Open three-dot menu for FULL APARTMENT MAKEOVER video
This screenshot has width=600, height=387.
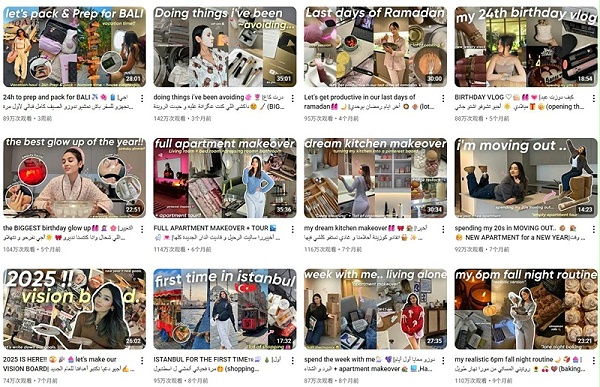[x=293, y=229]
